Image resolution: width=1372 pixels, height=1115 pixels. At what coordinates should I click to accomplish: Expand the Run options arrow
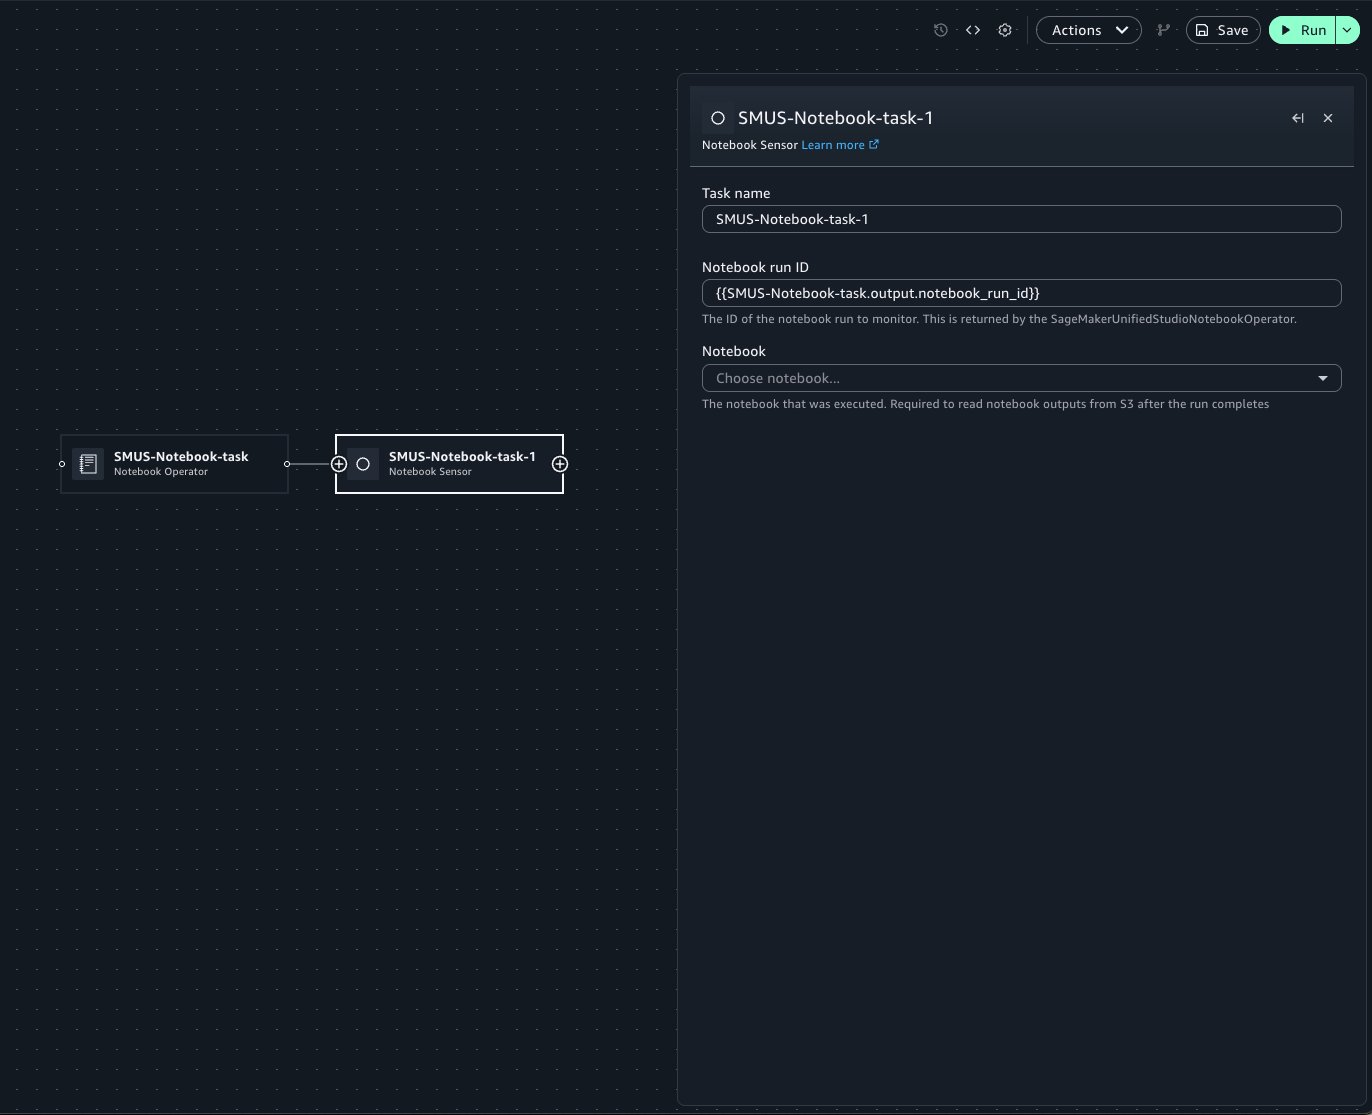coord(1347,30)
